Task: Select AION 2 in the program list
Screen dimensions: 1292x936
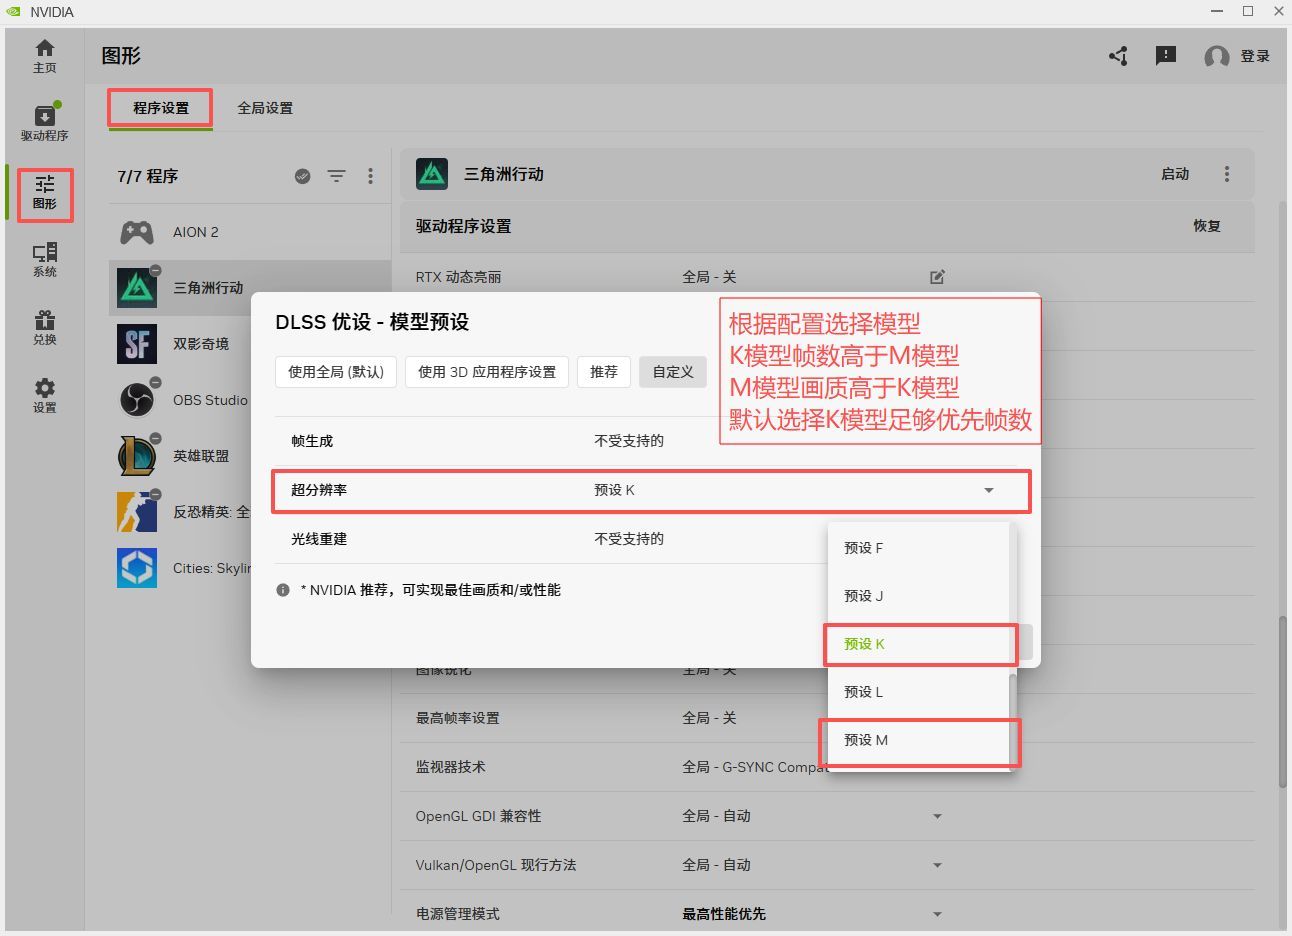Action: point(250,232)
